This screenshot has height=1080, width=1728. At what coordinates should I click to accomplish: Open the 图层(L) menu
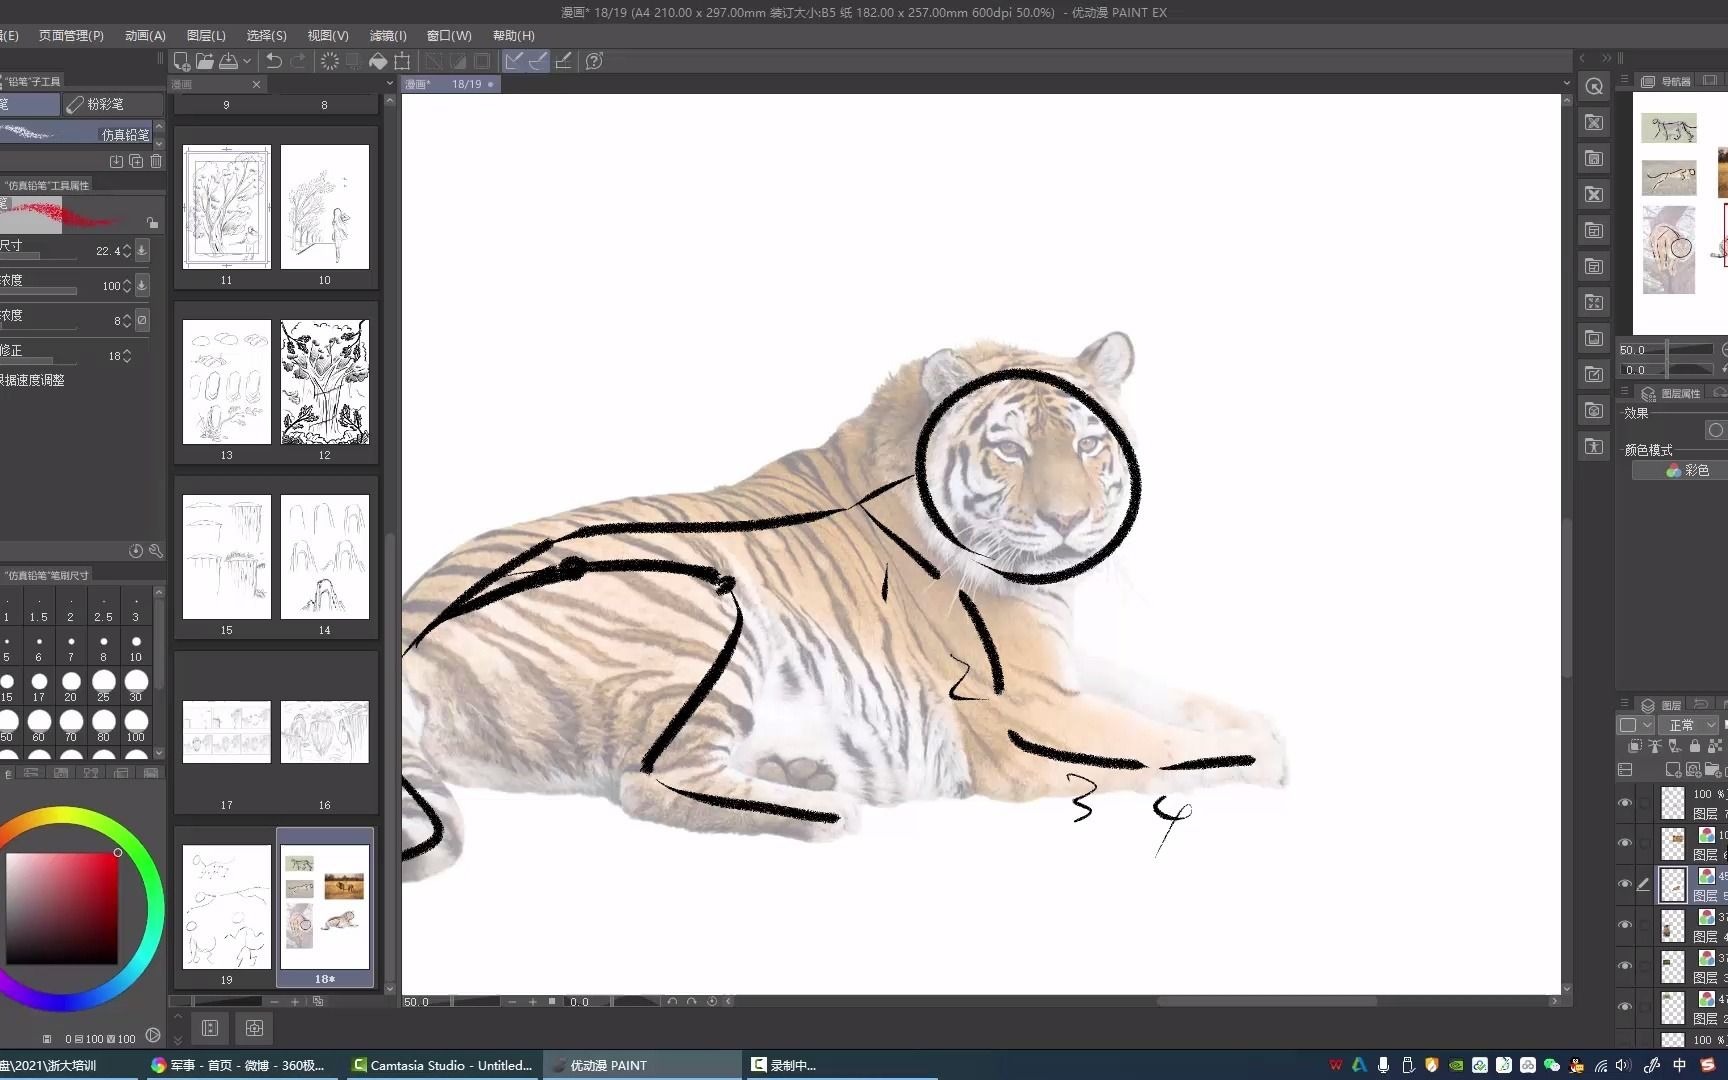tap(206, 35)
